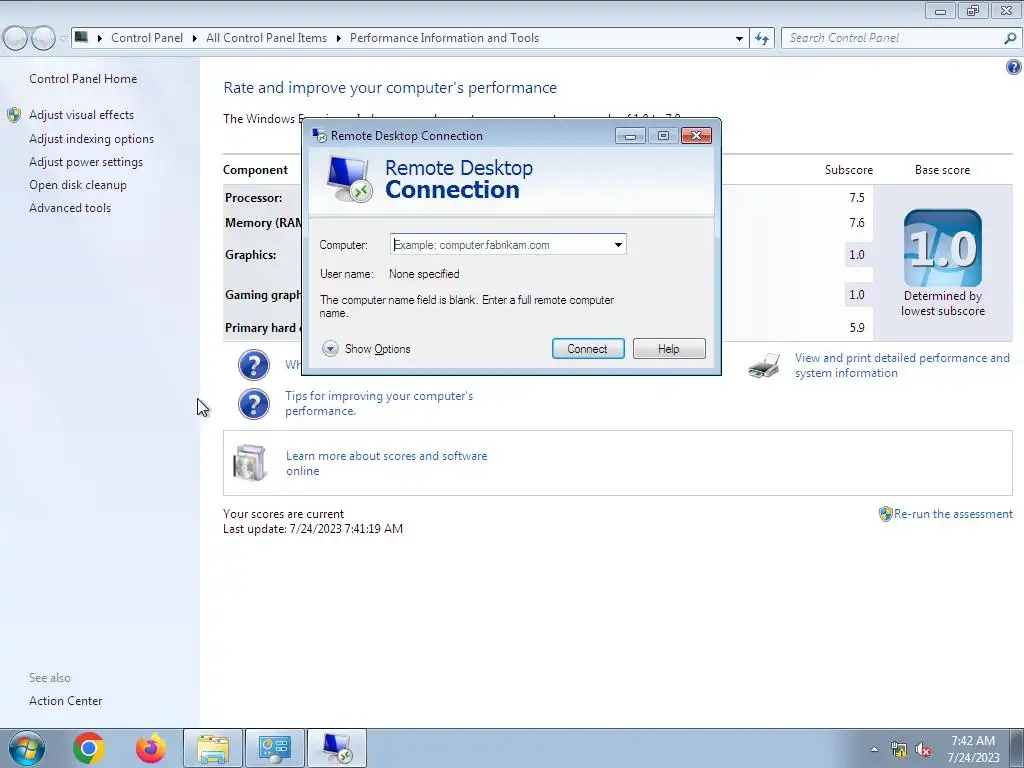Click the Memory subscore 7.6
The width and height of the screenshot is (1024, 768).
pyautogui.click(x=857, y=223)
